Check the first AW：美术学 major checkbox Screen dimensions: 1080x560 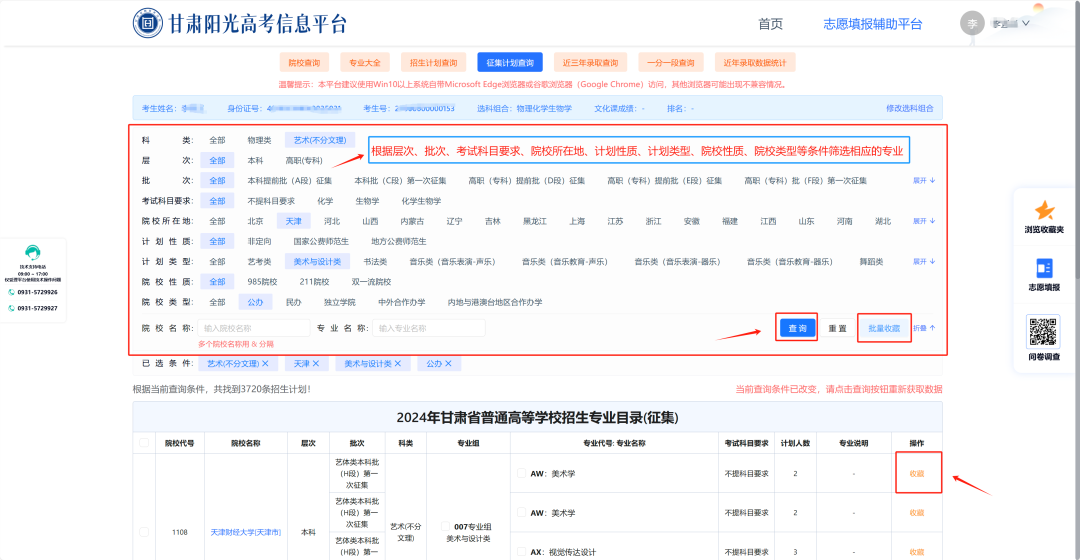[x=521, y=473]
